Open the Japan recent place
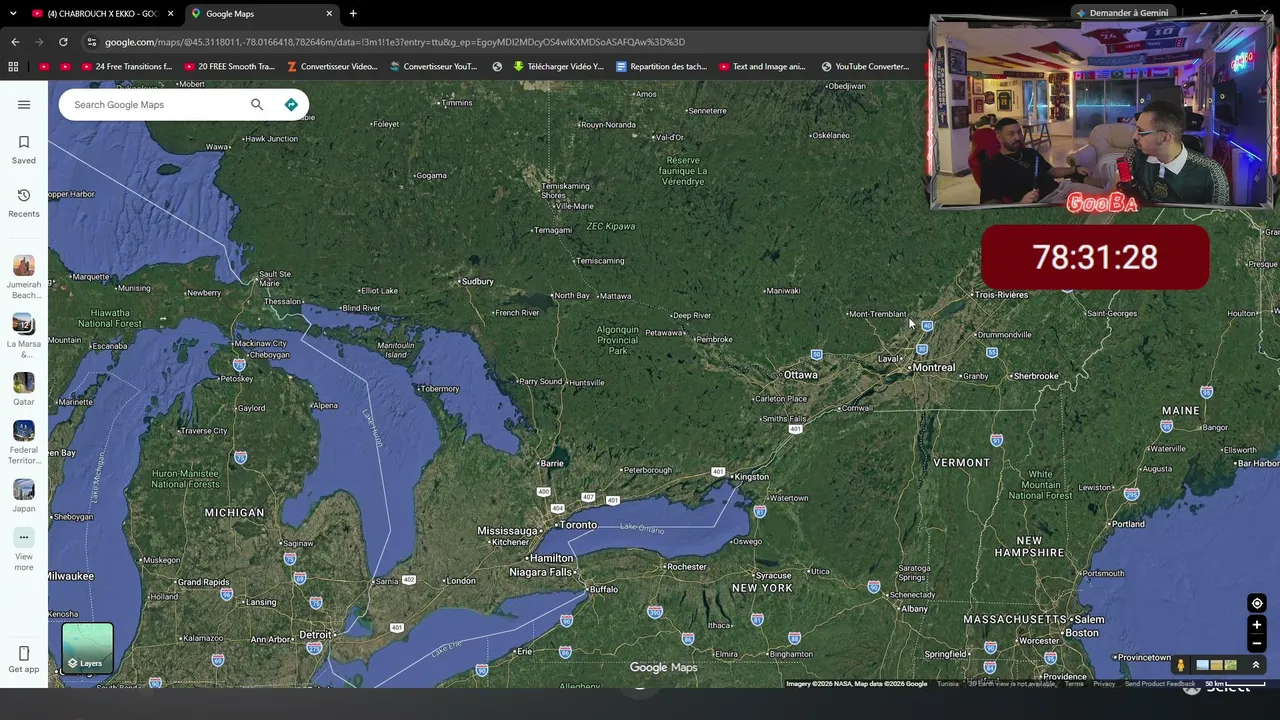The image size is (1280, 720). pos(24,495)
